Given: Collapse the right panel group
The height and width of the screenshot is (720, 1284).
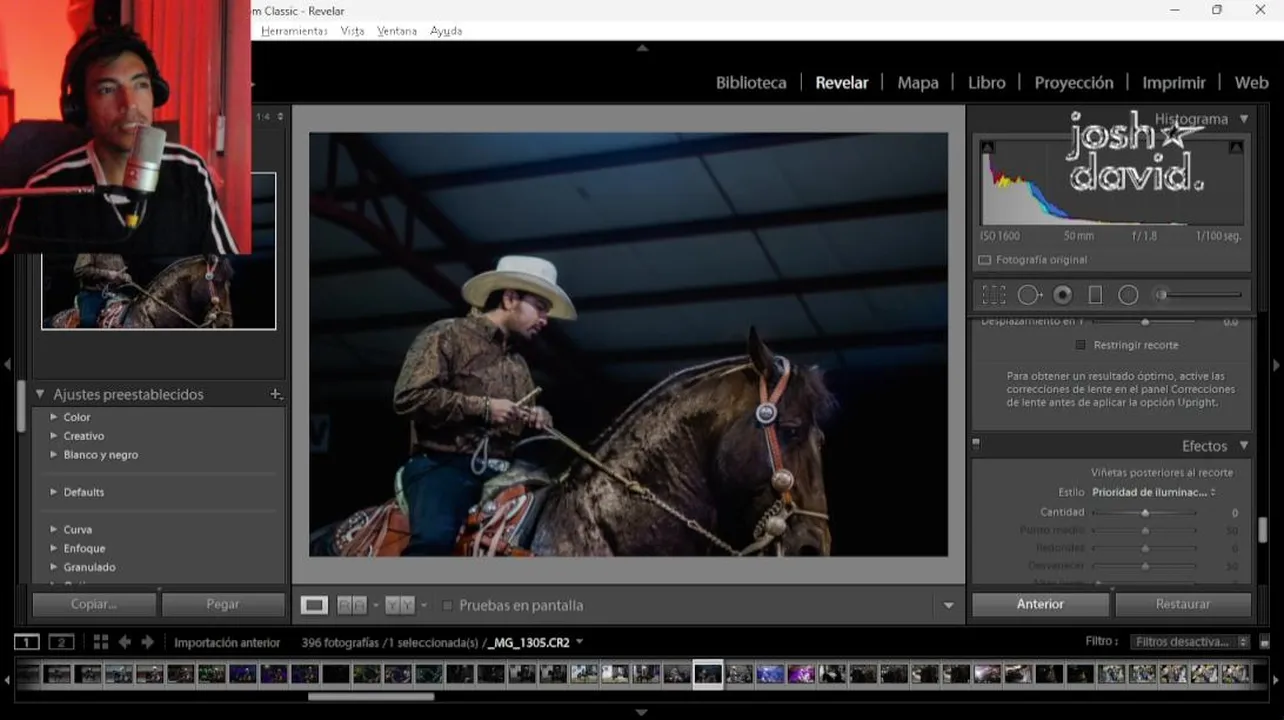Looking at the screenshot, I should [x=1277, y=365].
